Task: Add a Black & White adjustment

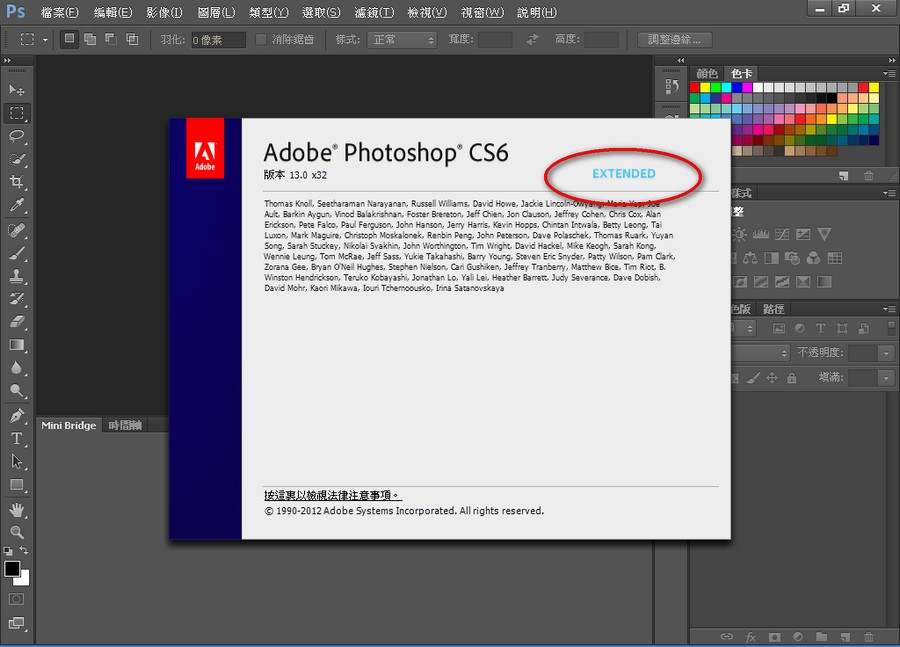Action: [x=771, y=258]
